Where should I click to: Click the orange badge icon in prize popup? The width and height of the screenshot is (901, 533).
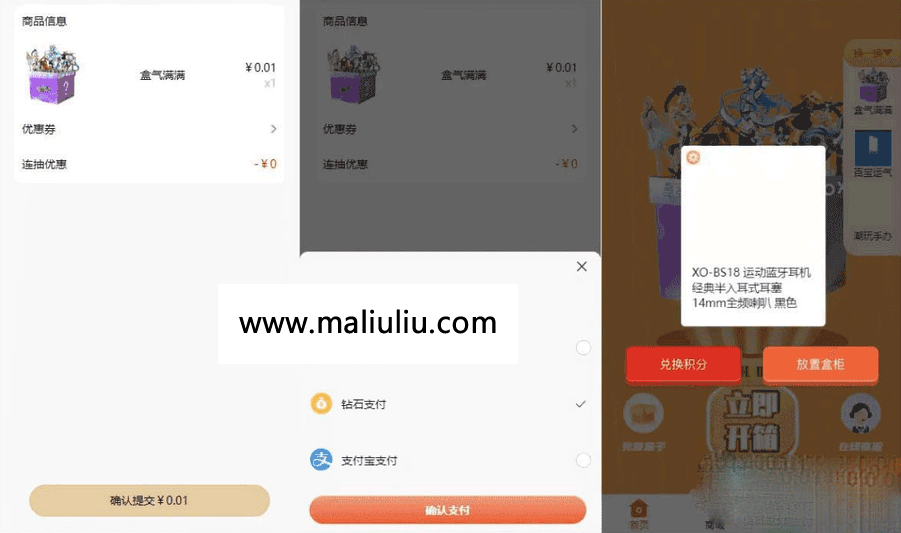click(x=693, y=157)
